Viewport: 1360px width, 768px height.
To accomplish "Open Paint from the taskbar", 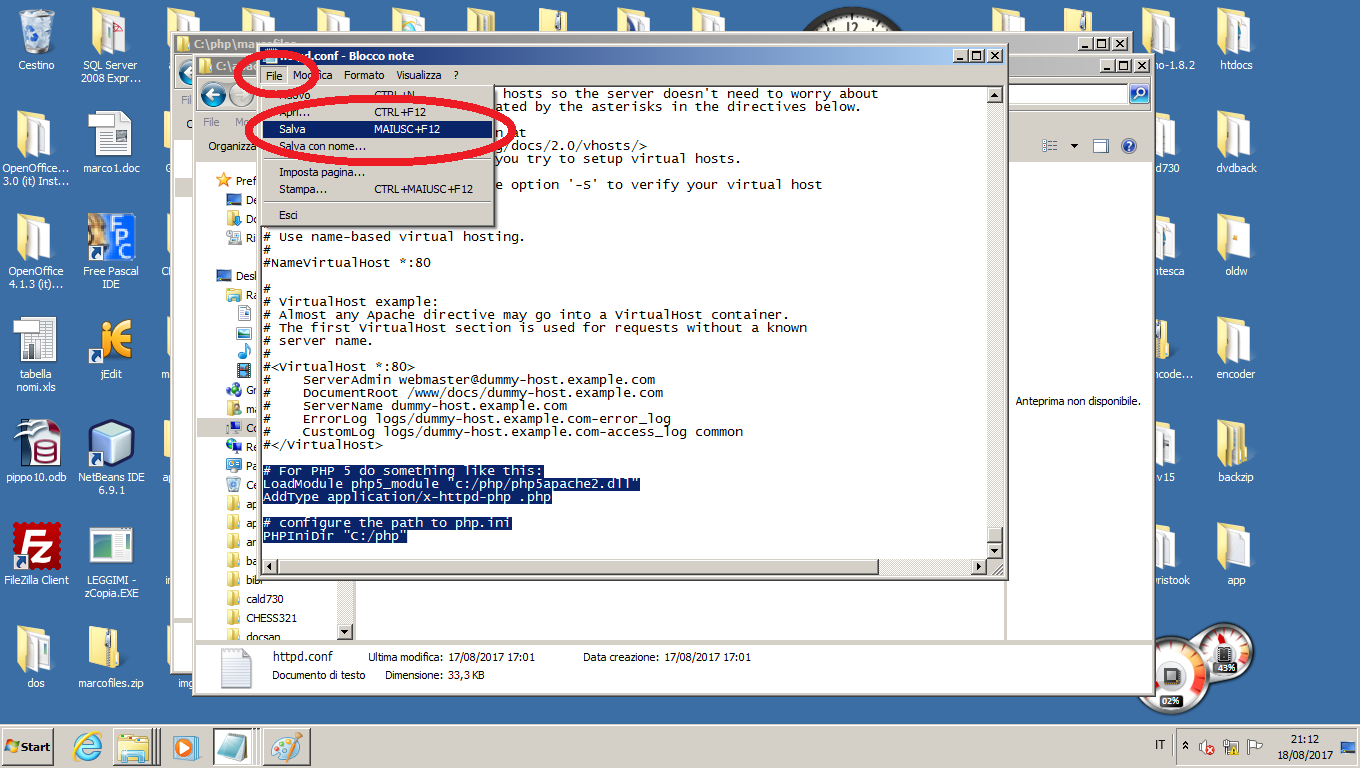I will 286,747.
